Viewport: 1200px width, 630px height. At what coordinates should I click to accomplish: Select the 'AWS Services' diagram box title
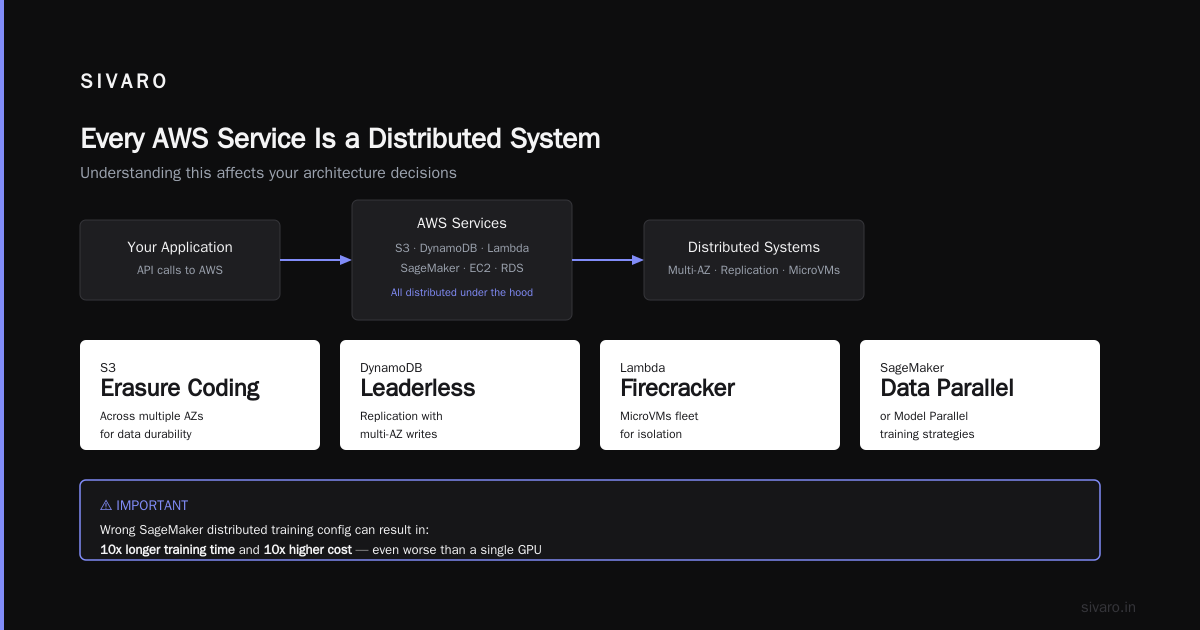tap(462, 223)
